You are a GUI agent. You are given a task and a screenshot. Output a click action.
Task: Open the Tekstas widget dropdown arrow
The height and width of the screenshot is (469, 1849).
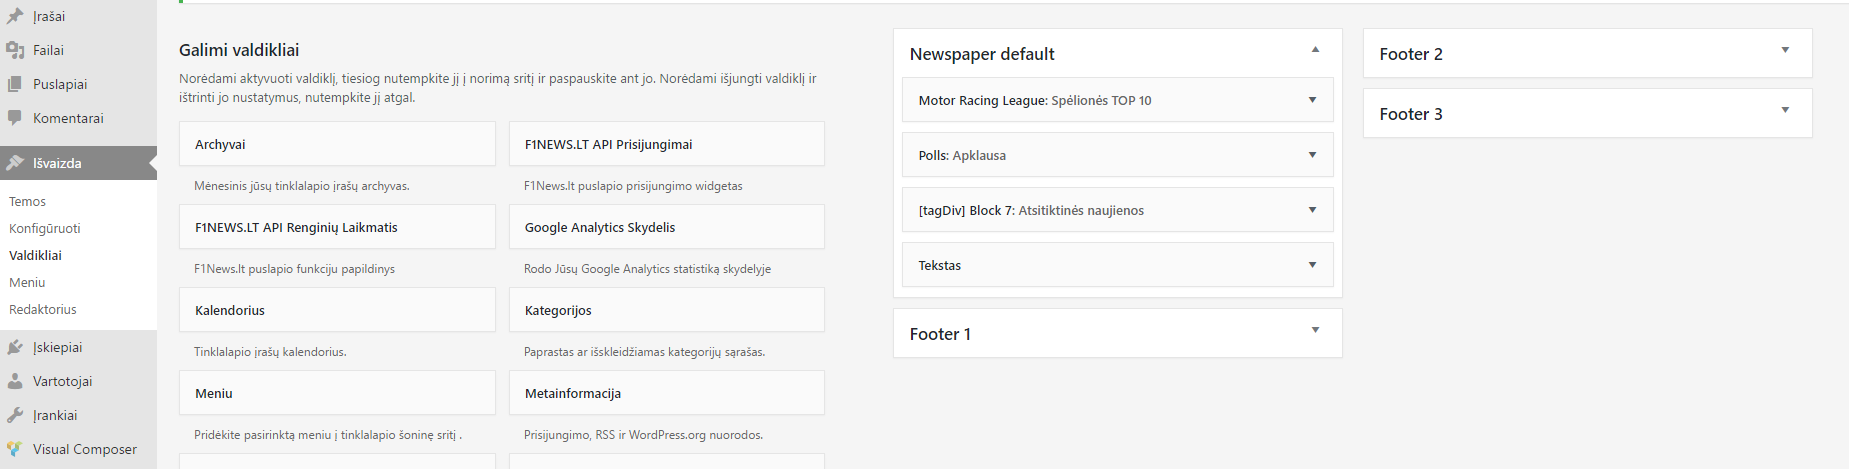[1312, 264]
